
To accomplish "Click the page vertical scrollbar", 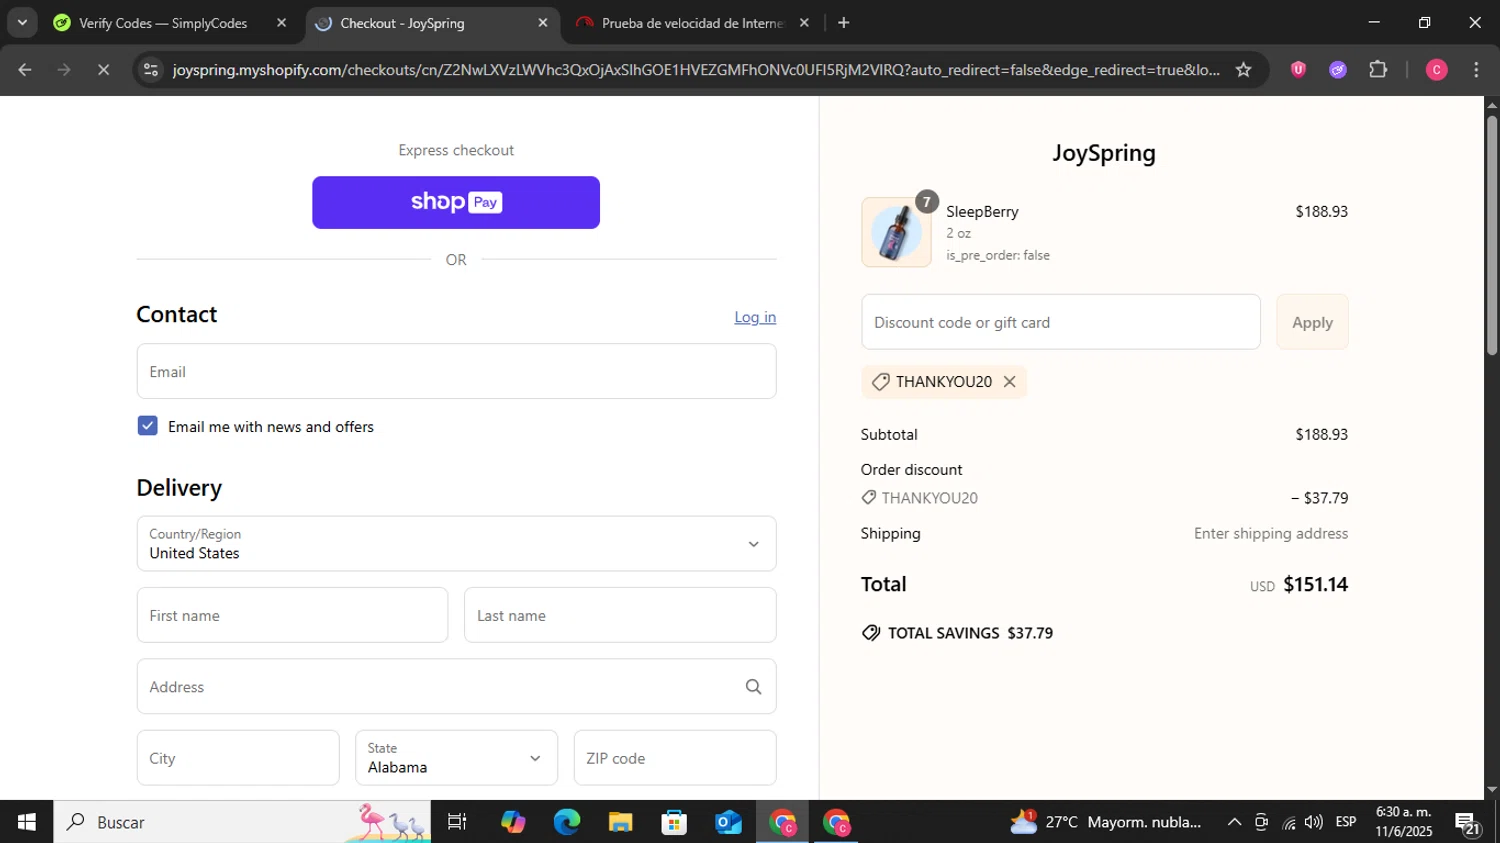I will 1491,235.
